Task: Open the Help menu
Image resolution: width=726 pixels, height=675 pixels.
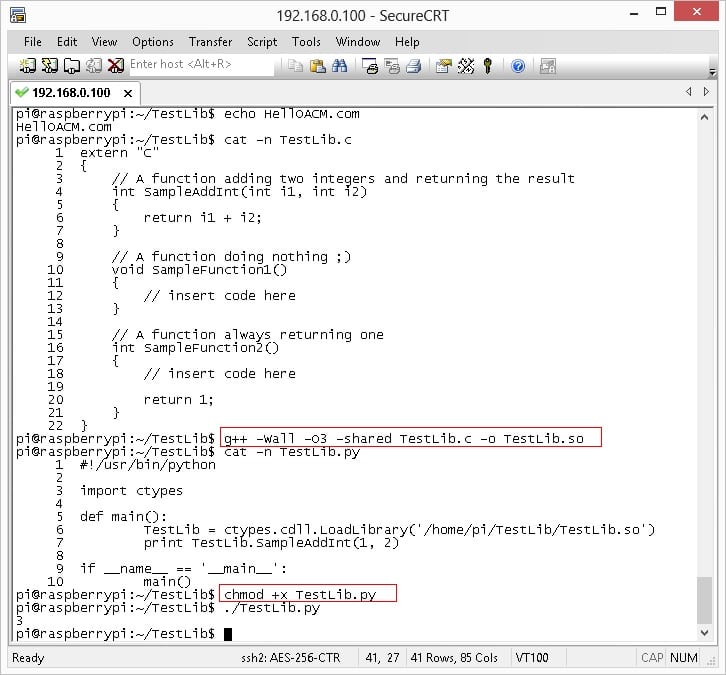Action: click(x=407, y=42)
